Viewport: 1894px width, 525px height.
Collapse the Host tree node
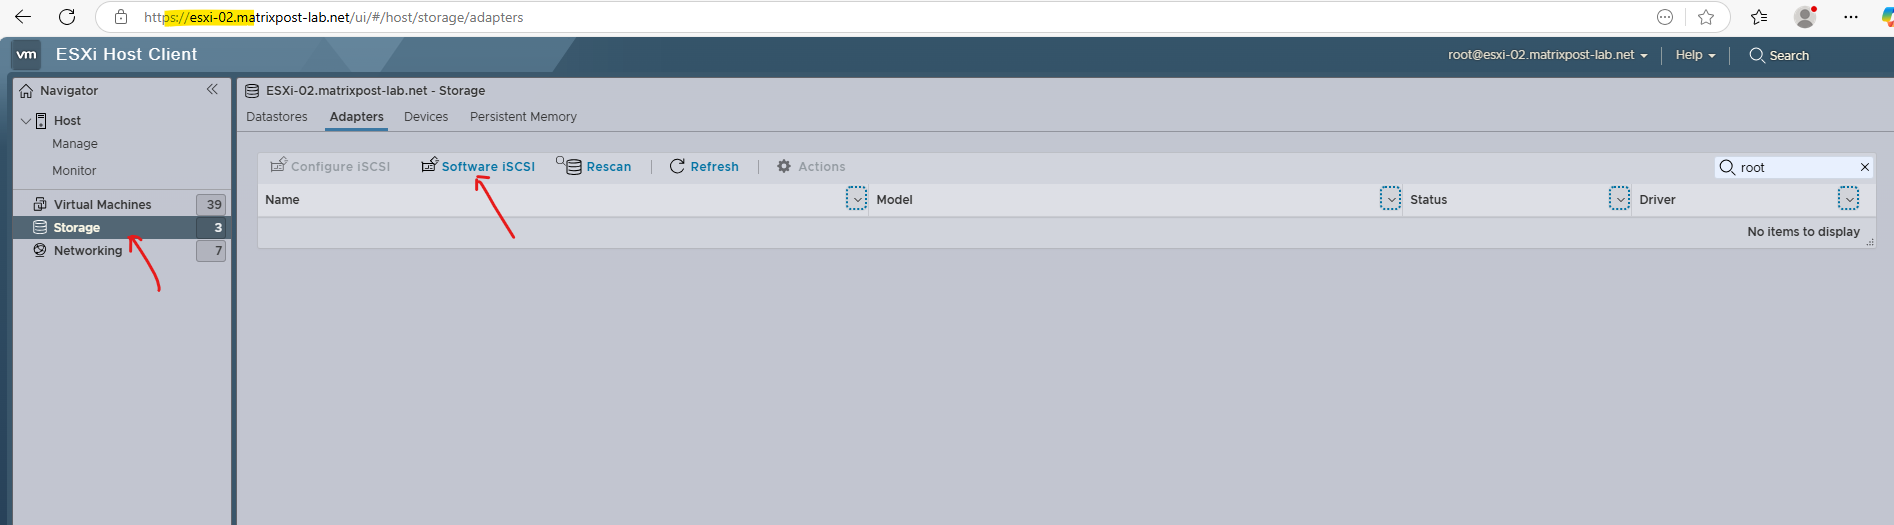click(25, 120)
